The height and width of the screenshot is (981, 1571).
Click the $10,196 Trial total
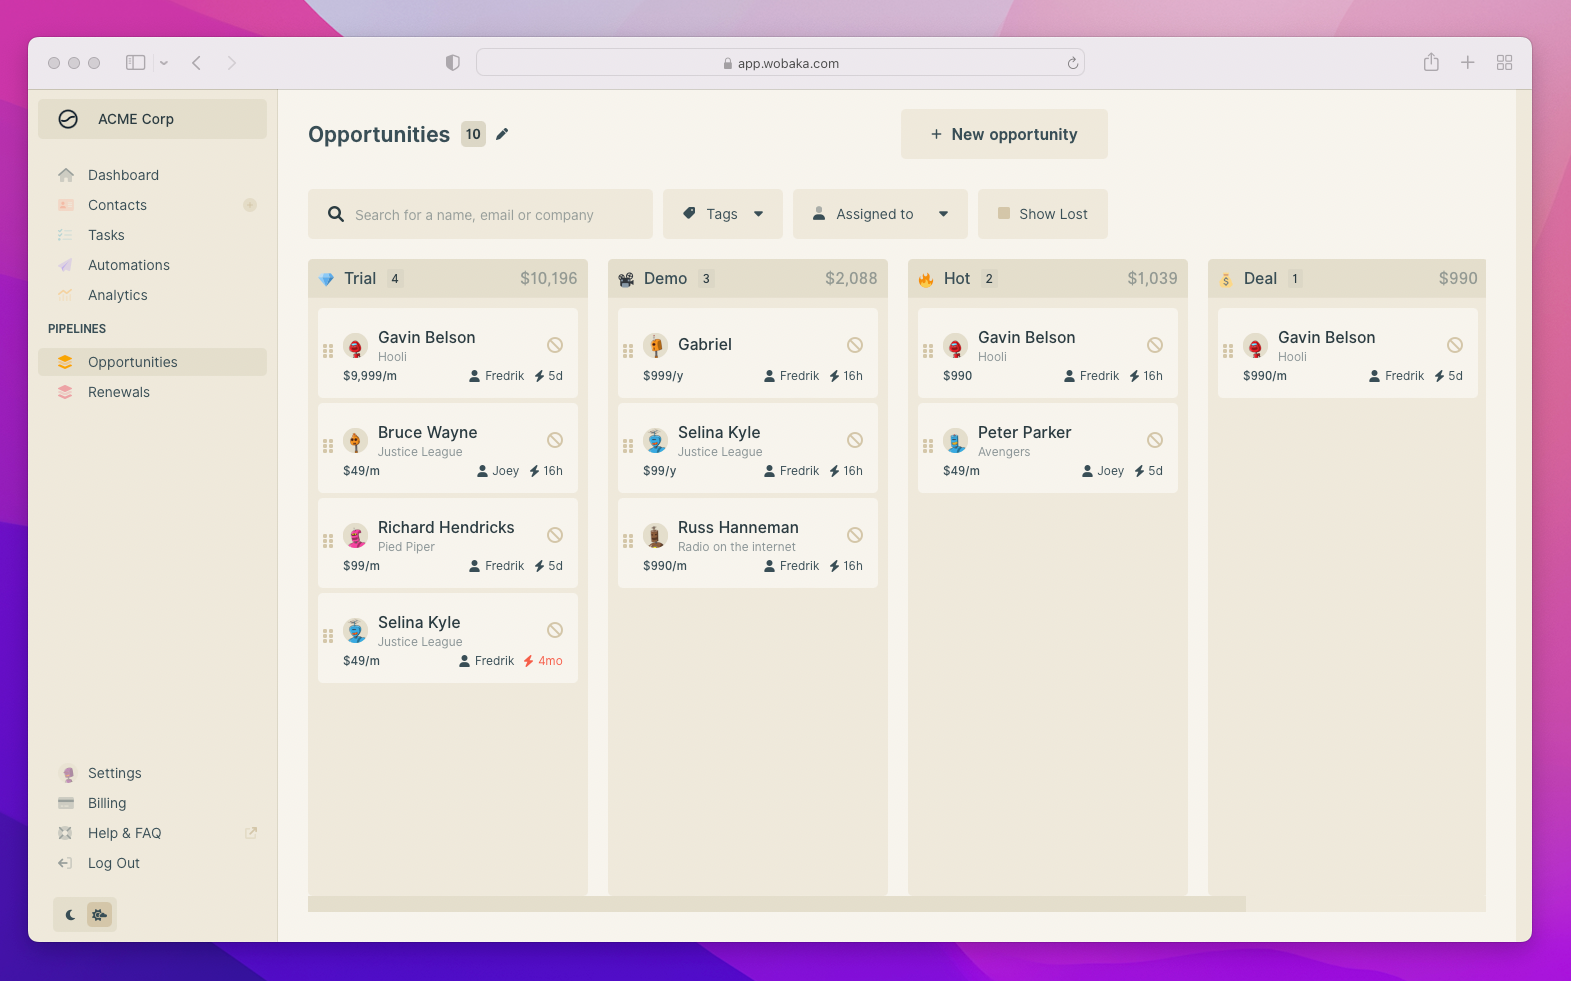pyautogui.click(x=548, y=278)
